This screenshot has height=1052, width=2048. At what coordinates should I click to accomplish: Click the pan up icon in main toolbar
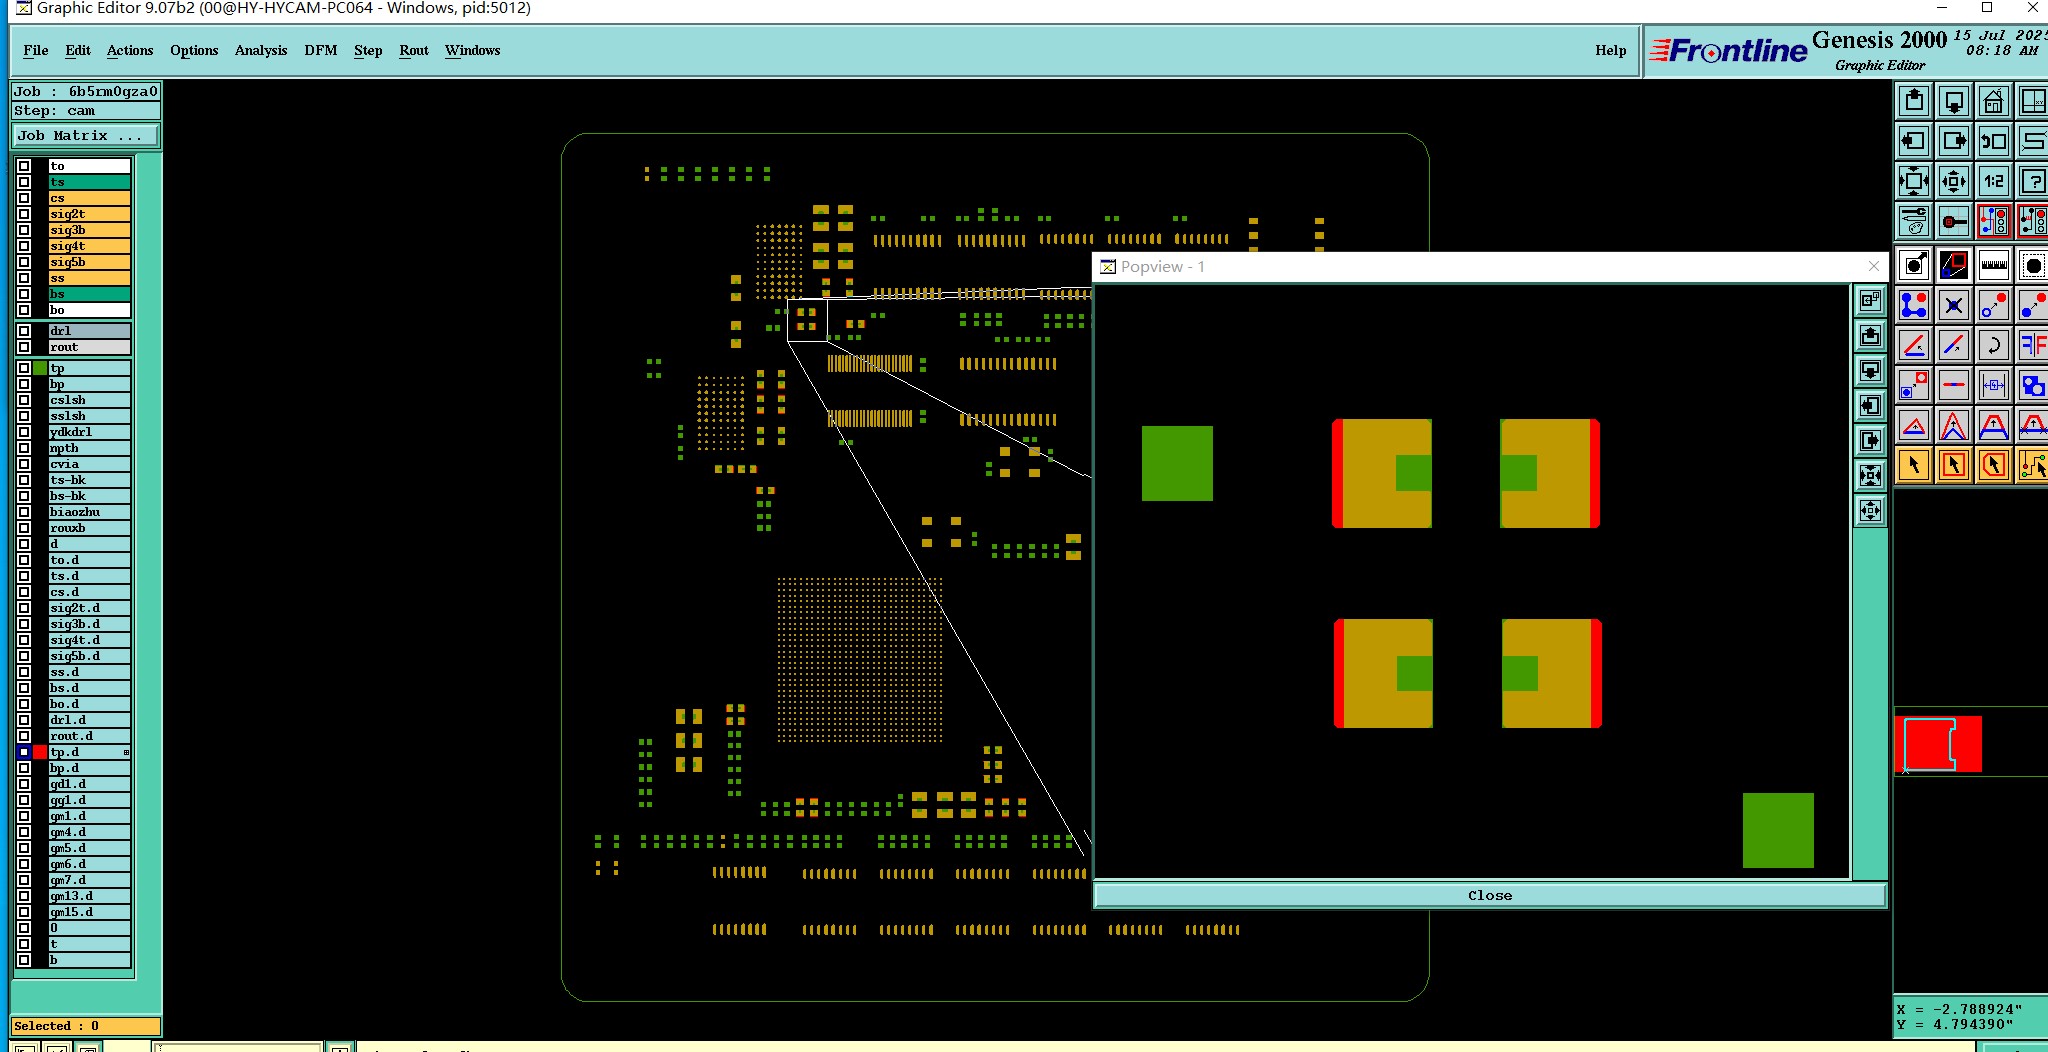tap(1914, 101)
